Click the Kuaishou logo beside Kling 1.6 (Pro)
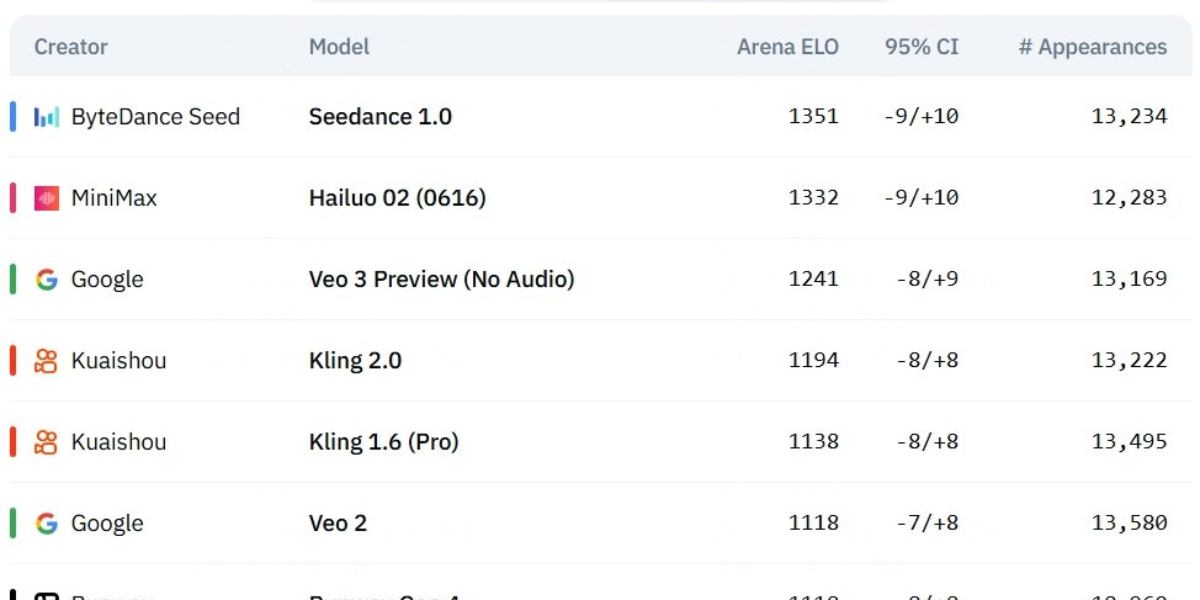The height and width of the screenshot is (600, 1200). click(x=47, y=442)
